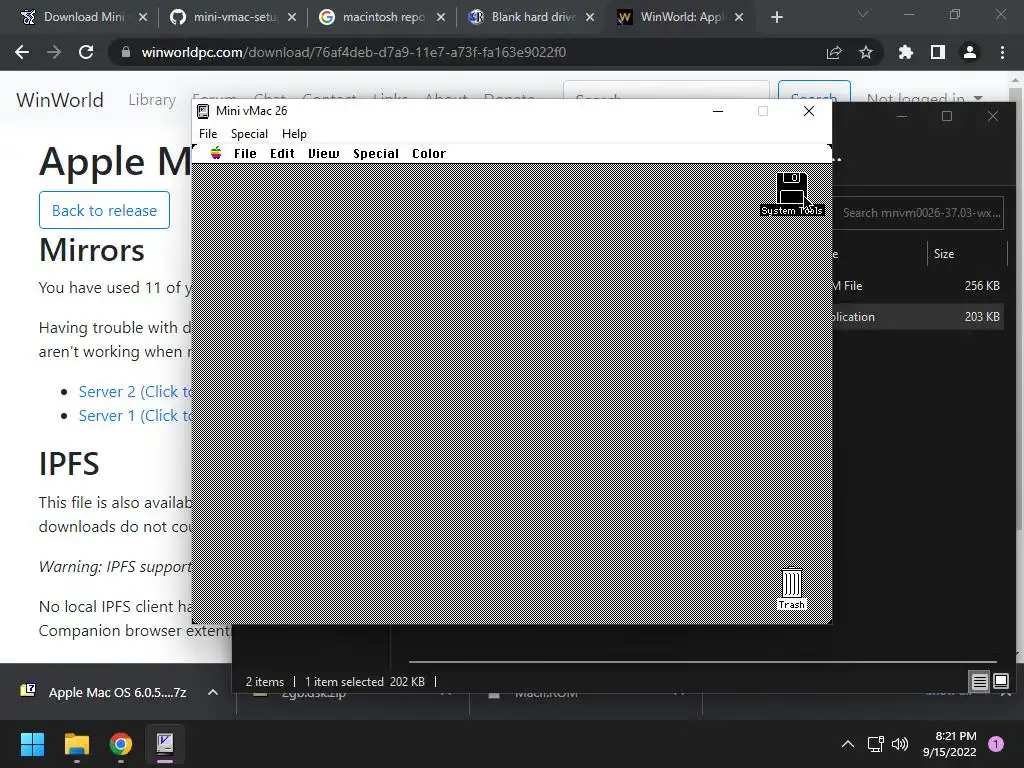The image size is (1024, 768).
Task: Expand Not logged in dropdown
Action: click(x=923, y=99)
